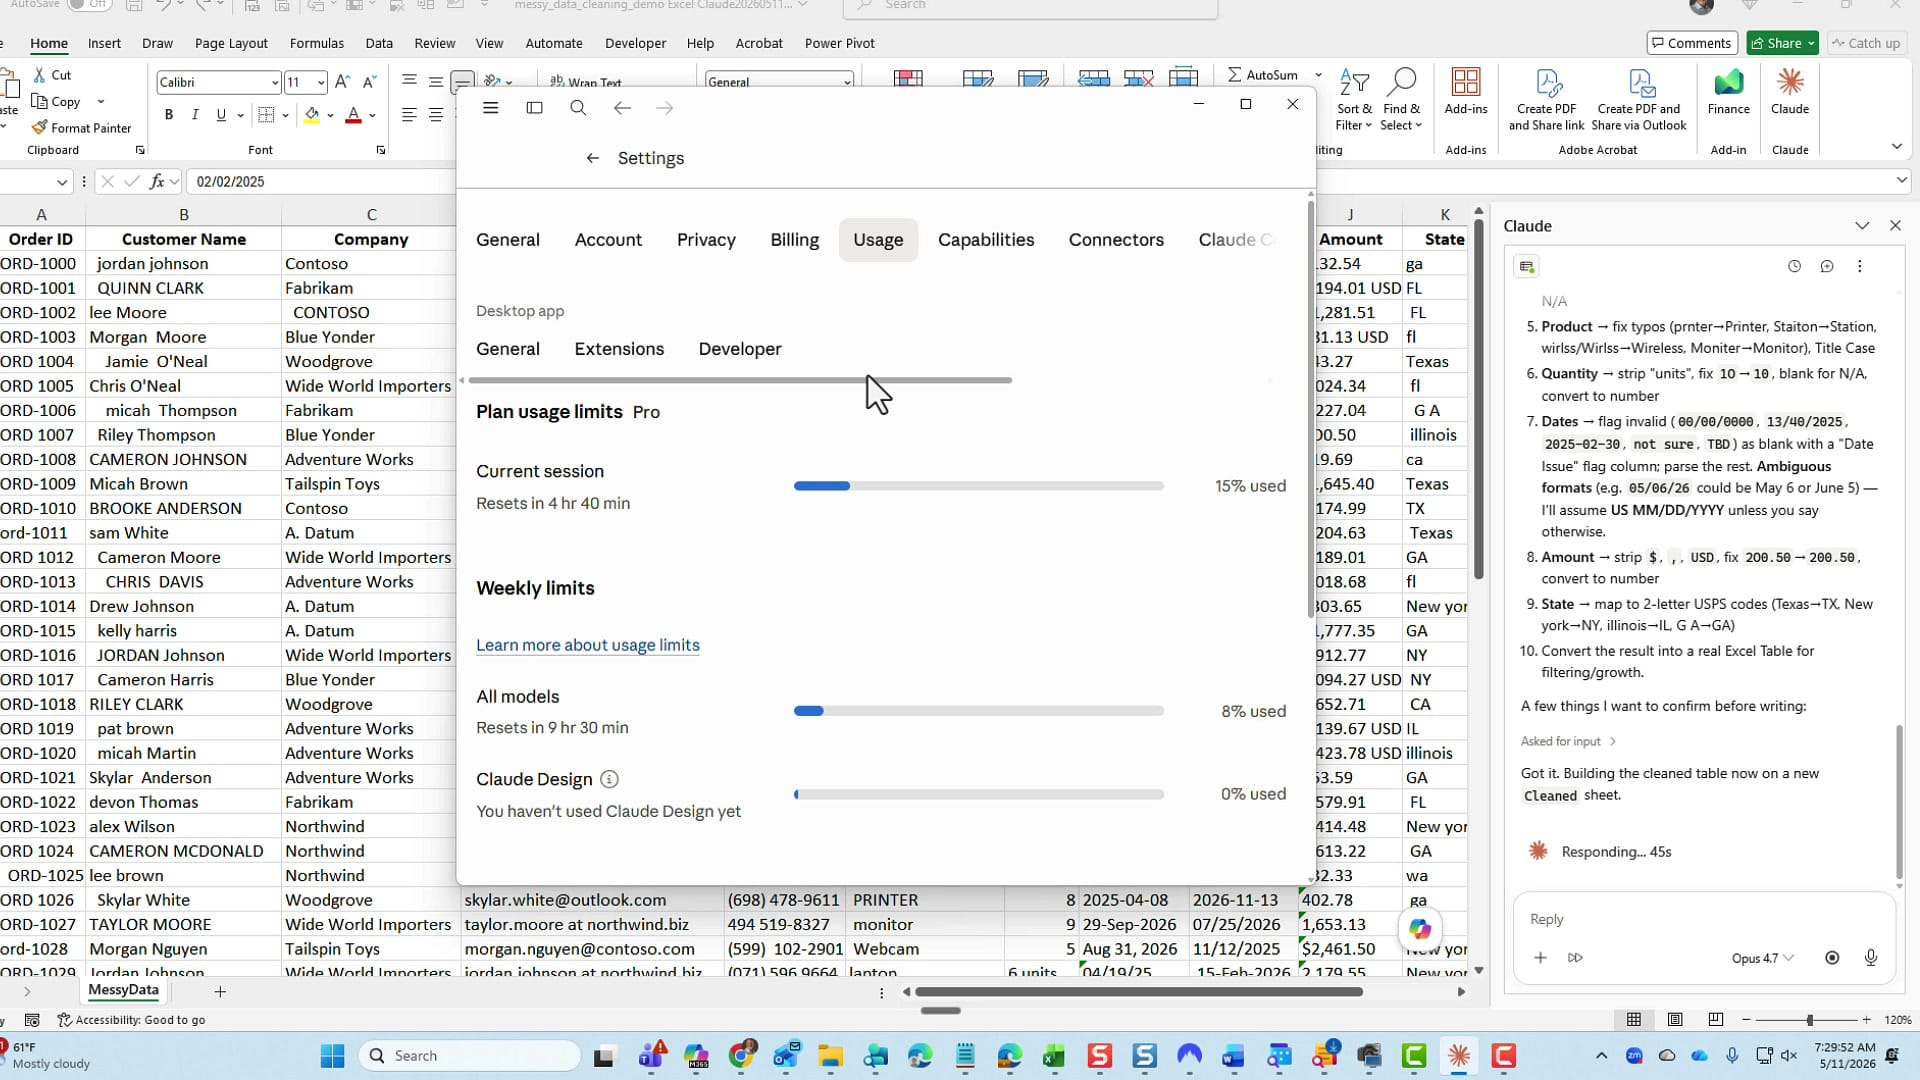Start a new chat in the Claude pane
Image resolution: width=1920 pixels, height=1080 pixels.
click(x=1827, y=266)
